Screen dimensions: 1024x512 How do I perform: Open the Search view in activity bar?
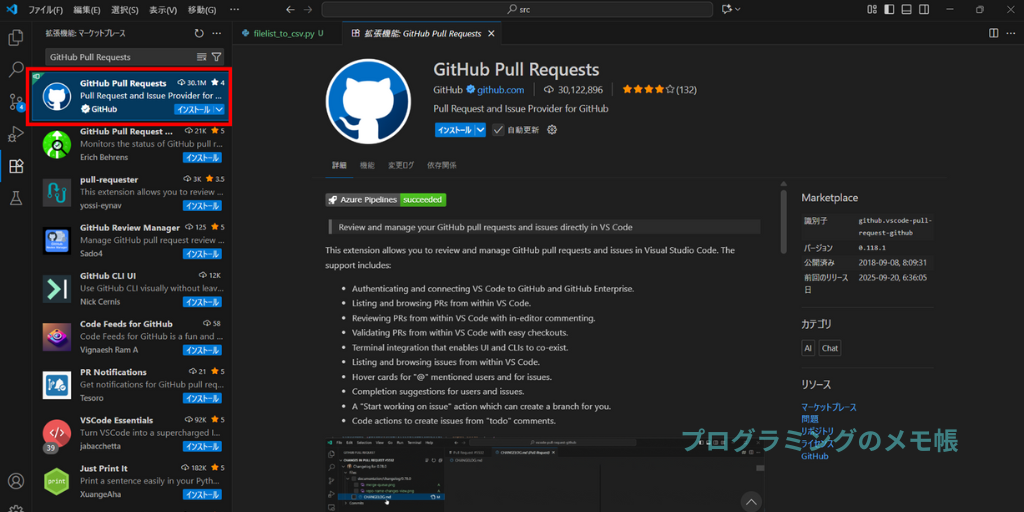pos(16,70)
